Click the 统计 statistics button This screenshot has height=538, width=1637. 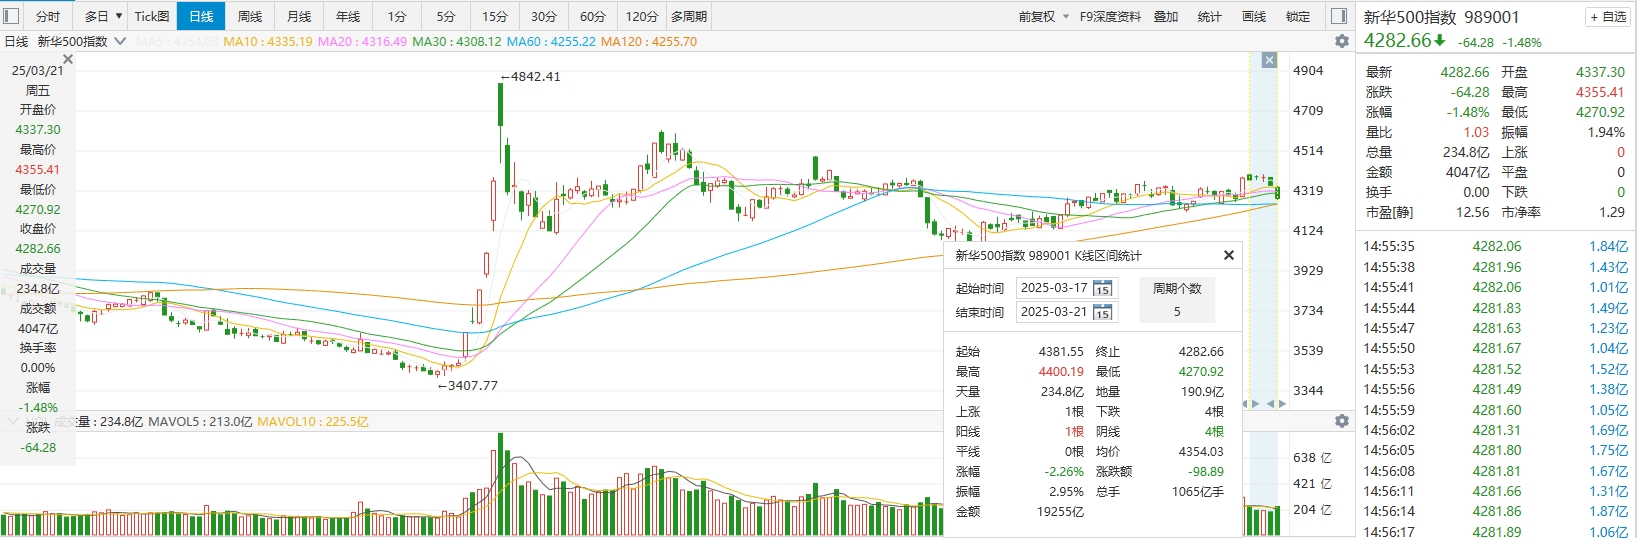1210,16
